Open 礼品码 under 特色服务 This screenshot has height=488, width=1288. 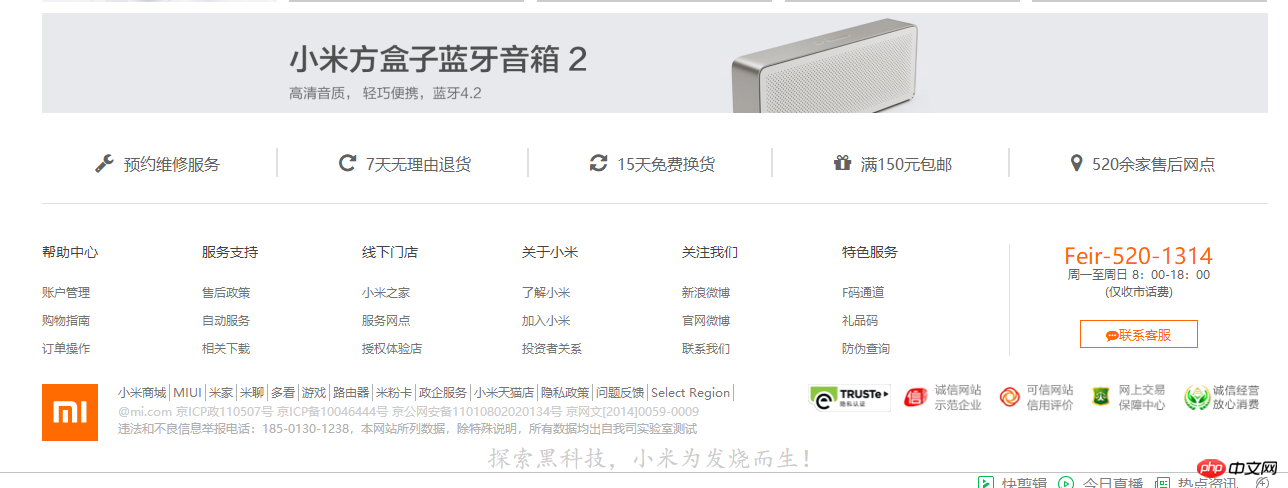[860, 320]
